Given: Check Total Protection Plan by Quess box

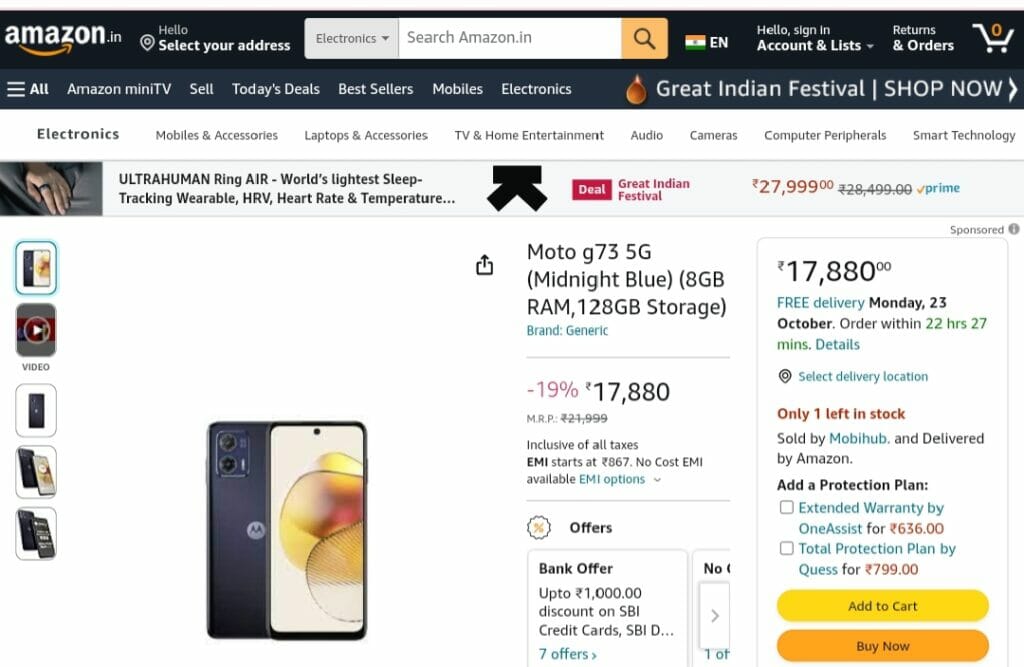Looking at the screenshot, I should [786, 548].
